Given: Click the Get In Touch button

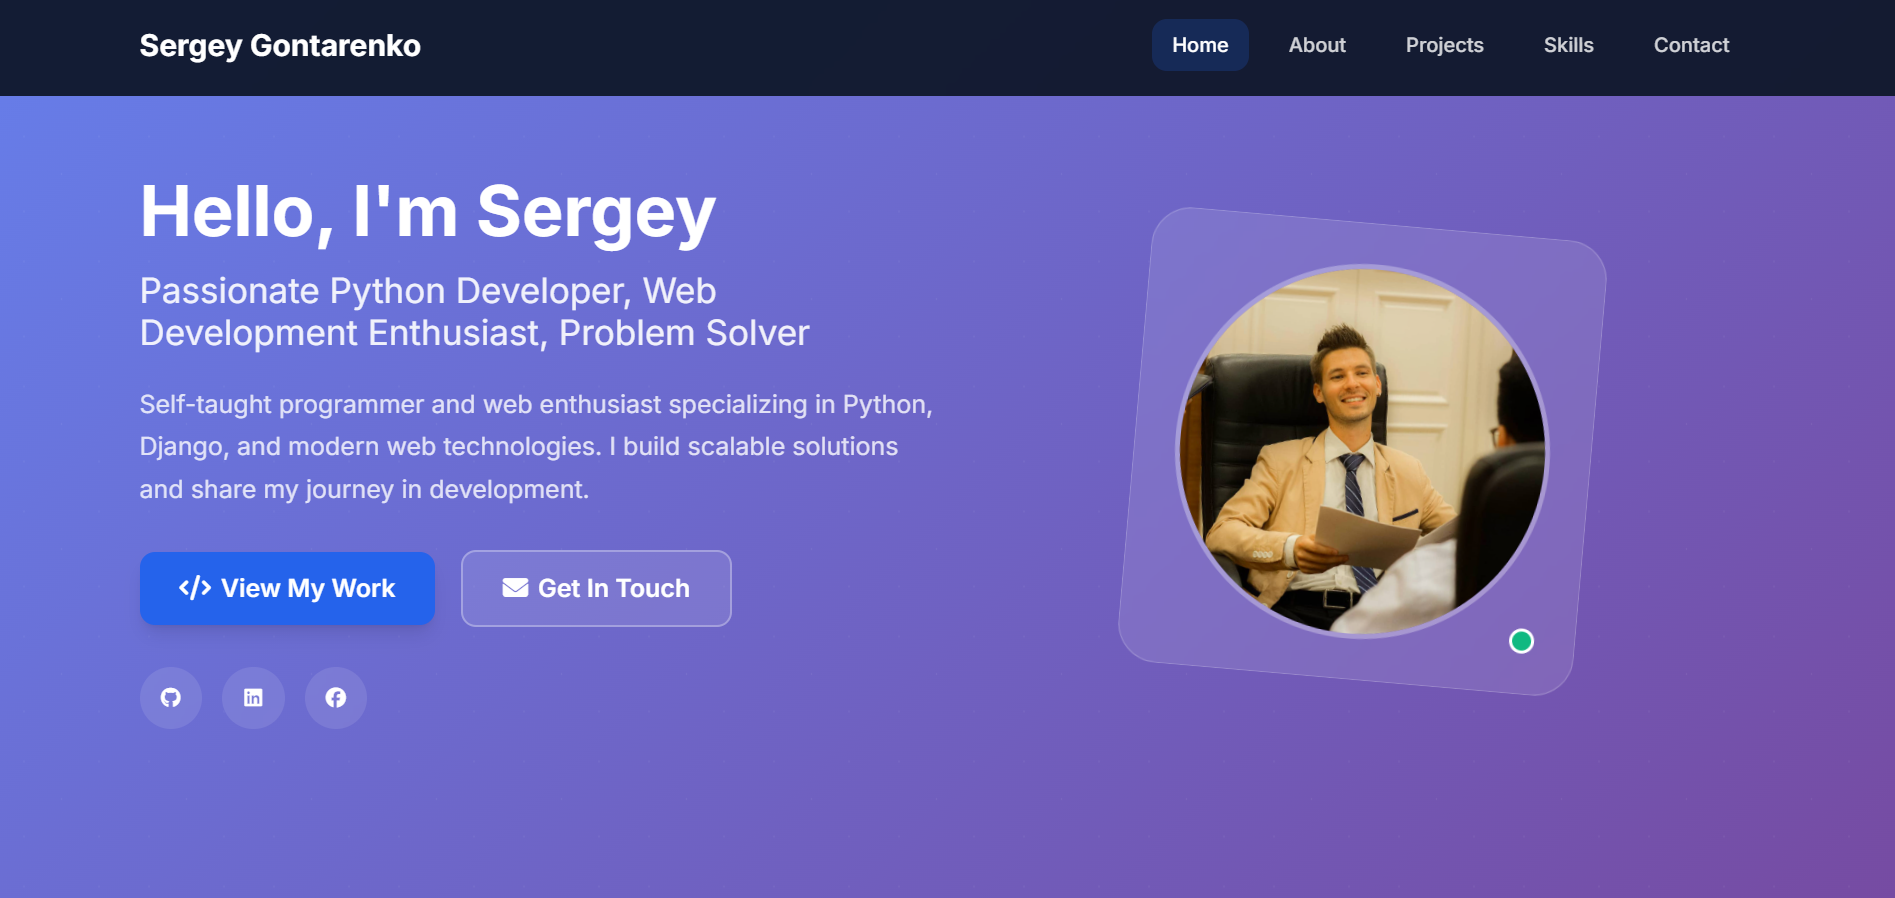Looking at the screenshot, I should [x=596, y=588].
